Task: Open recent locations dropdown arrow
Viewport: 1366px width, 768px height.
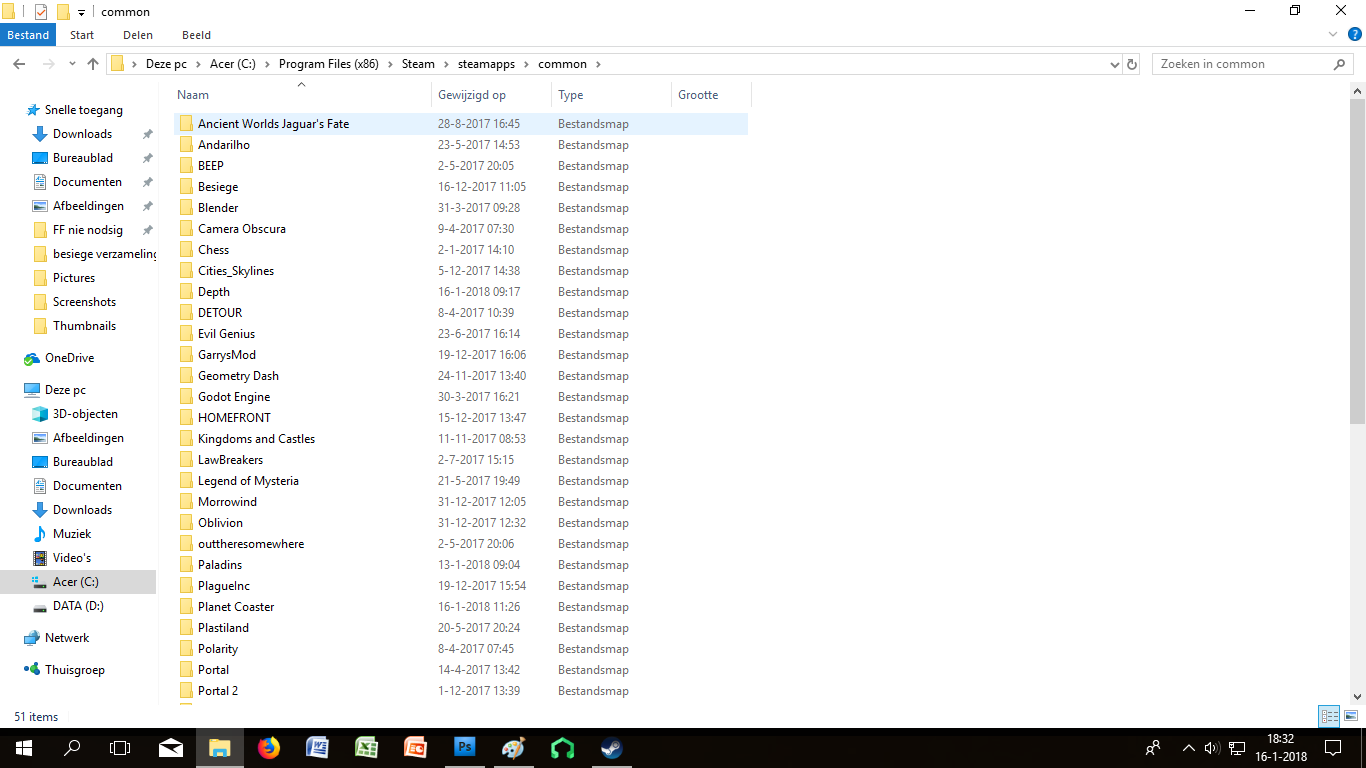Action: (72, 64)
